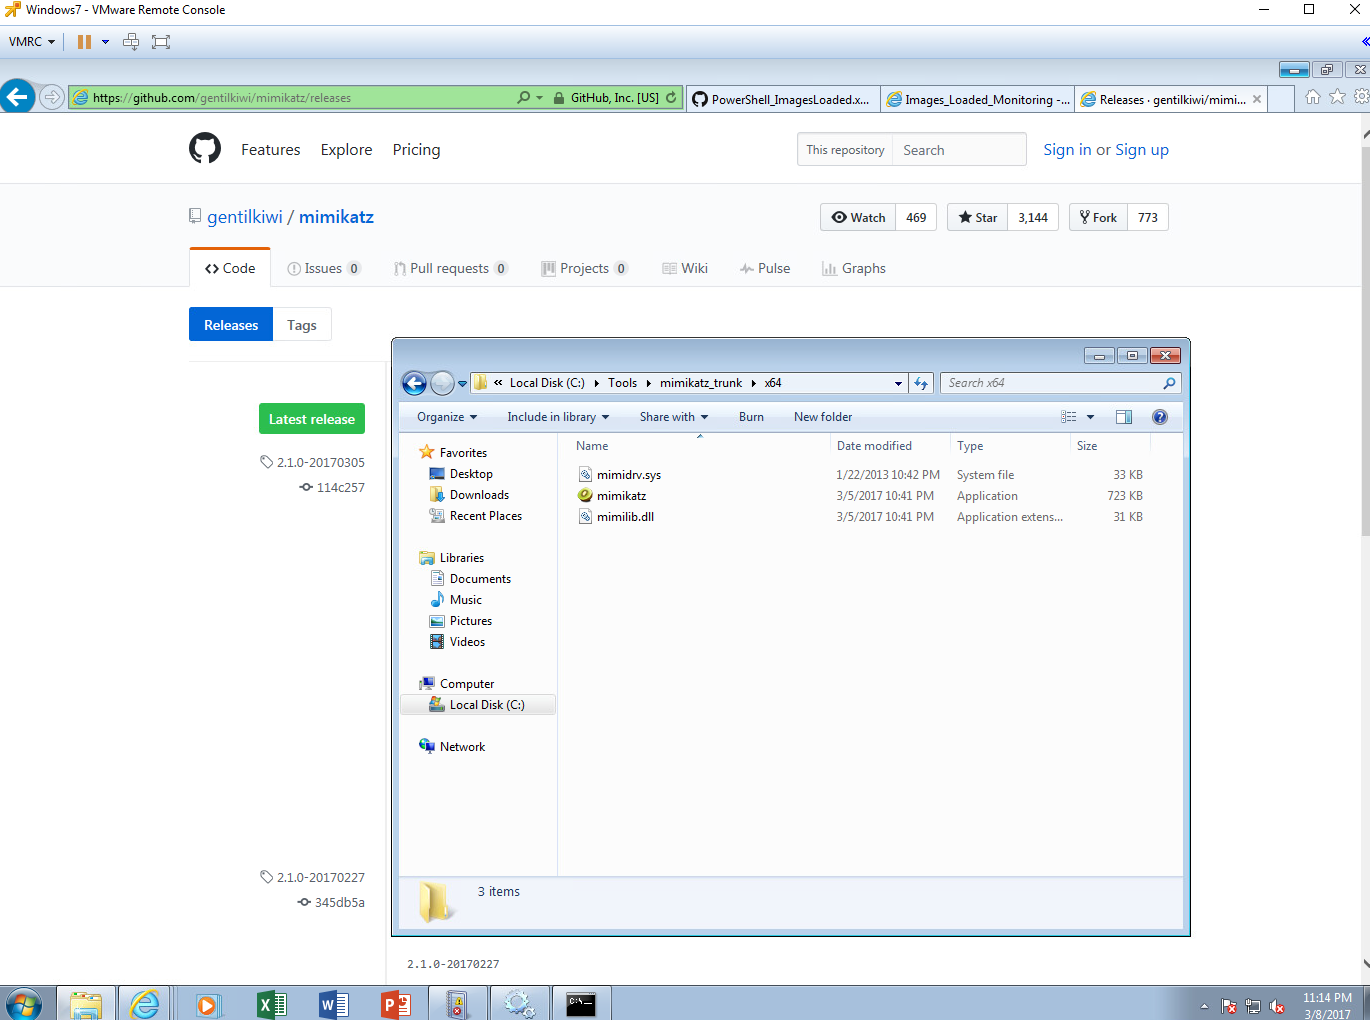Viewport: 1370px width, 1020px height.
Task: Click the search magnifier in IE address bar
Action: pos(523,98)
